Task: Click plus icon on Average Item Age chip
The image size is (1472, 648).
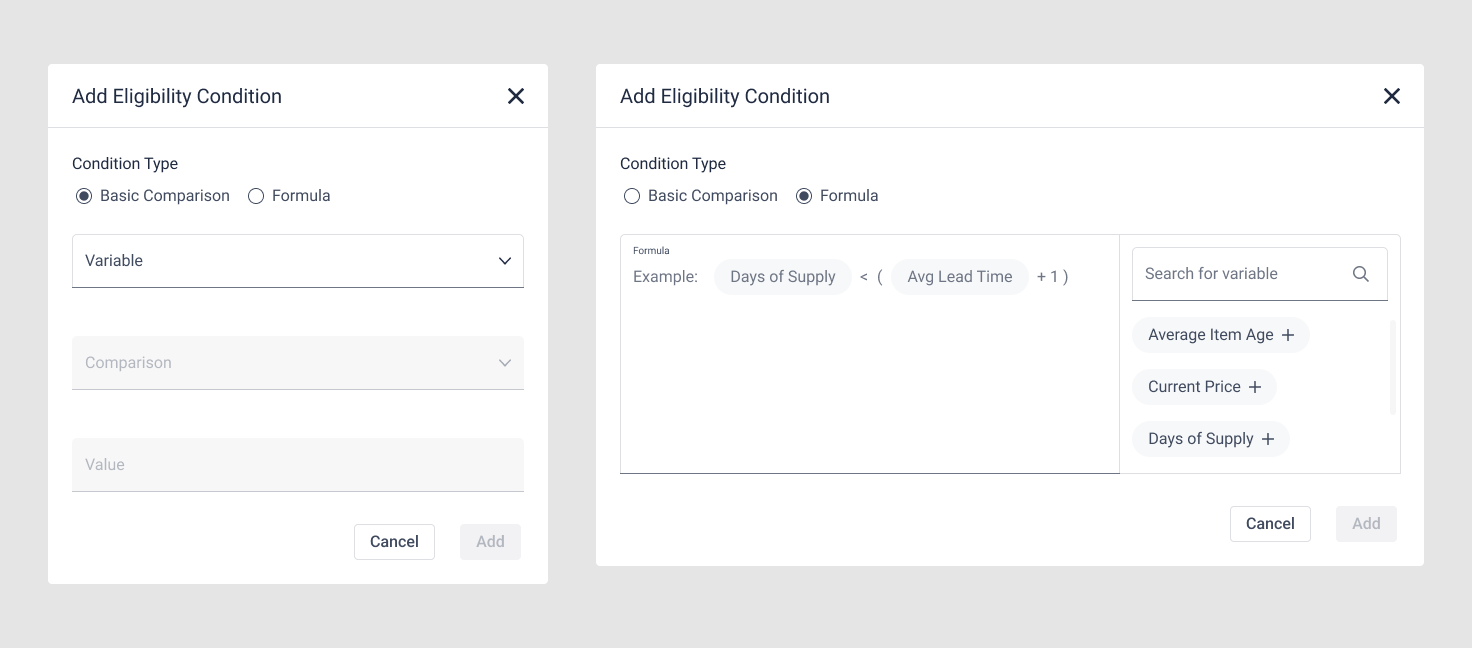Action: 1288,335
